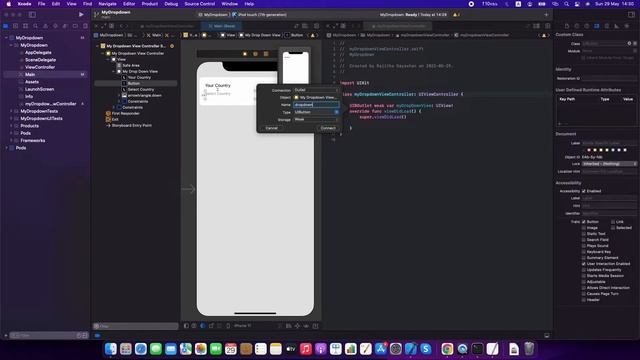Image resolution: width=640 pixels, height=360 pixels.
Task: Add a new tab with plus button
Action: click(x=546, y=15)
